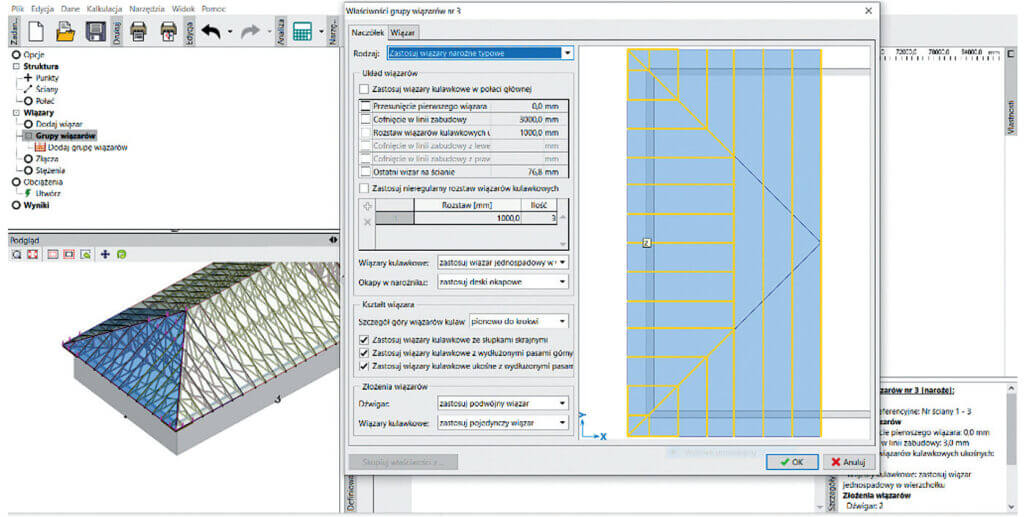Select Wyniki tree item
Viewport: 1024px width, 517px height.
point(37,205)
